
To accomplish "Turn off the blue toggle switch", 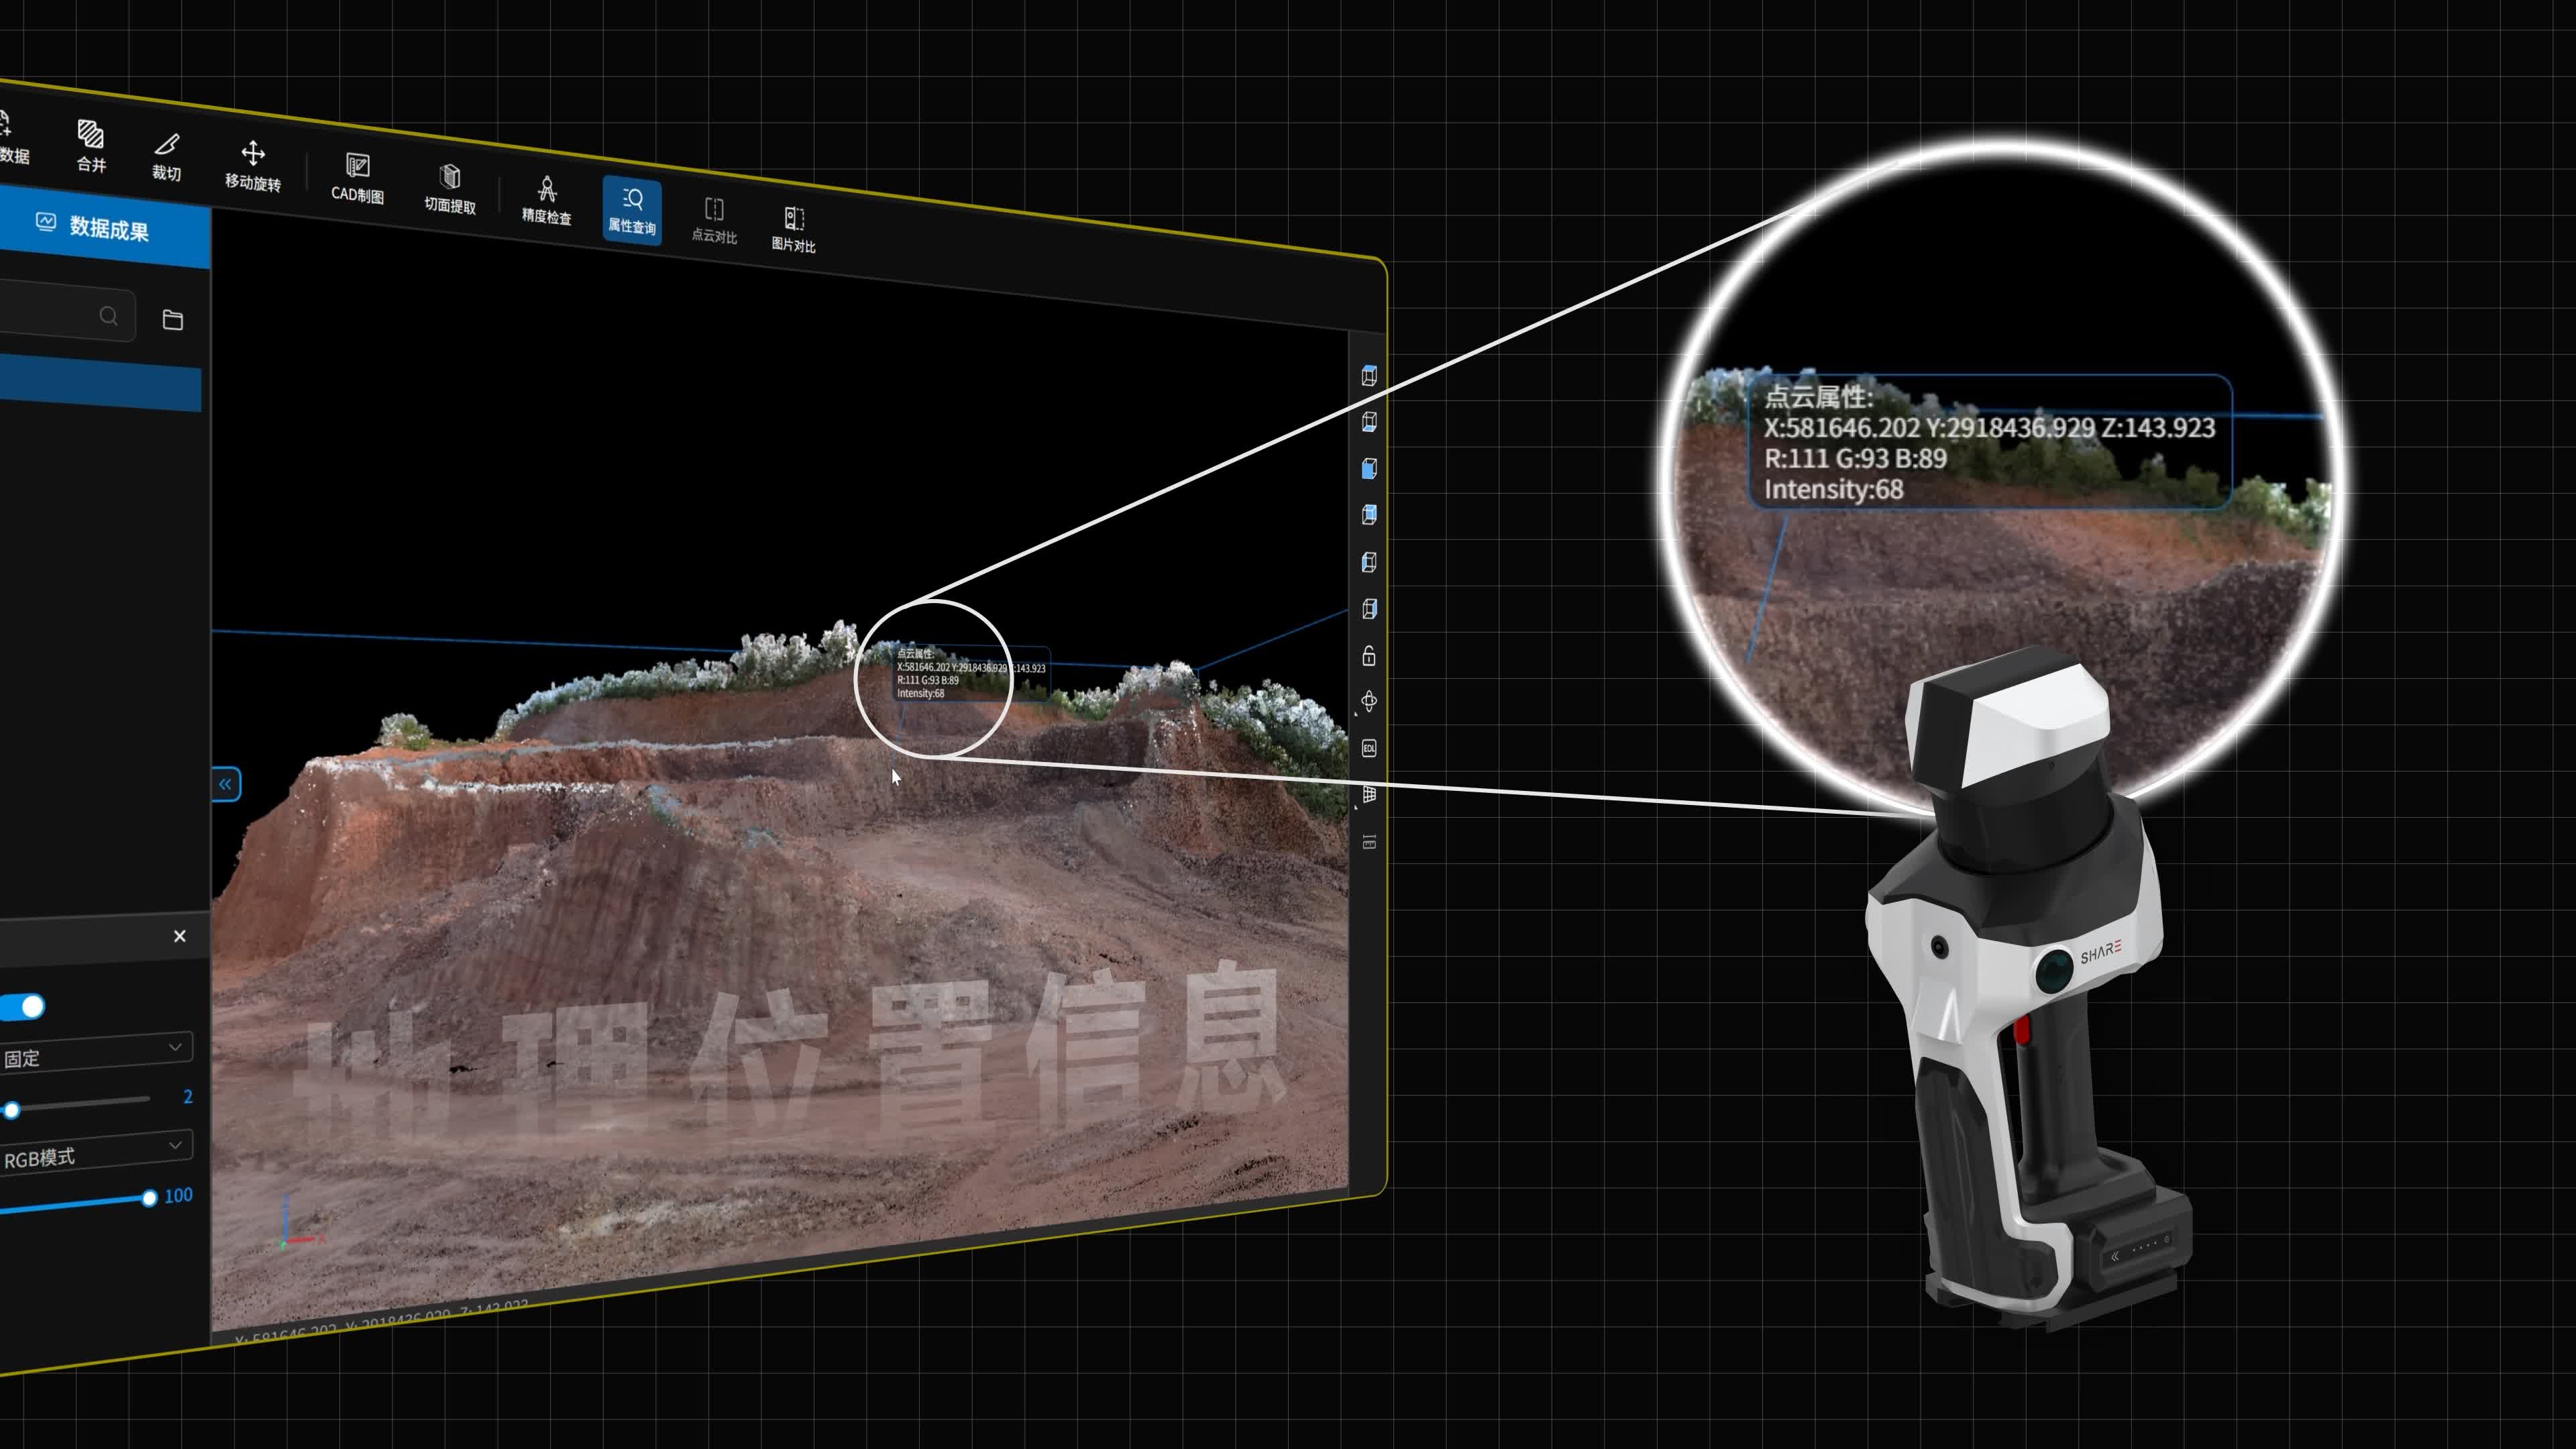I will 23,1006.
